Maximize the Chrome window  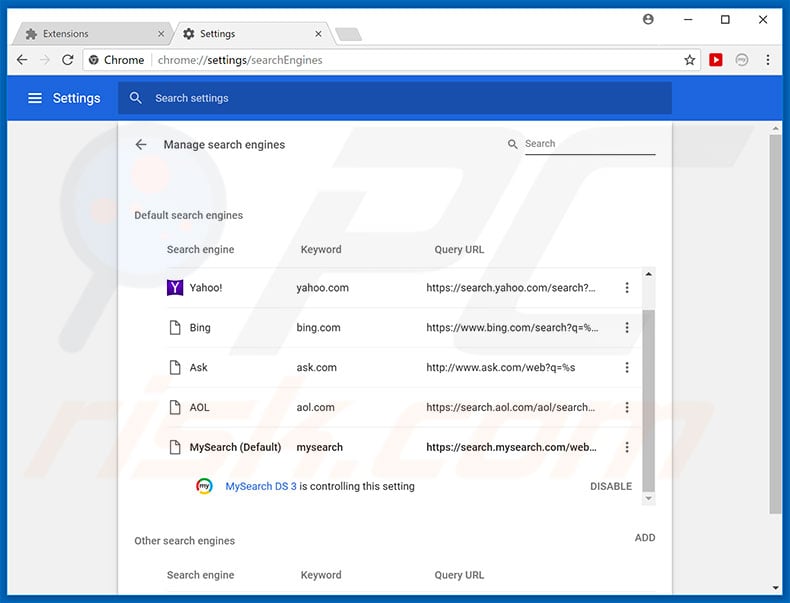click(725, 19)
